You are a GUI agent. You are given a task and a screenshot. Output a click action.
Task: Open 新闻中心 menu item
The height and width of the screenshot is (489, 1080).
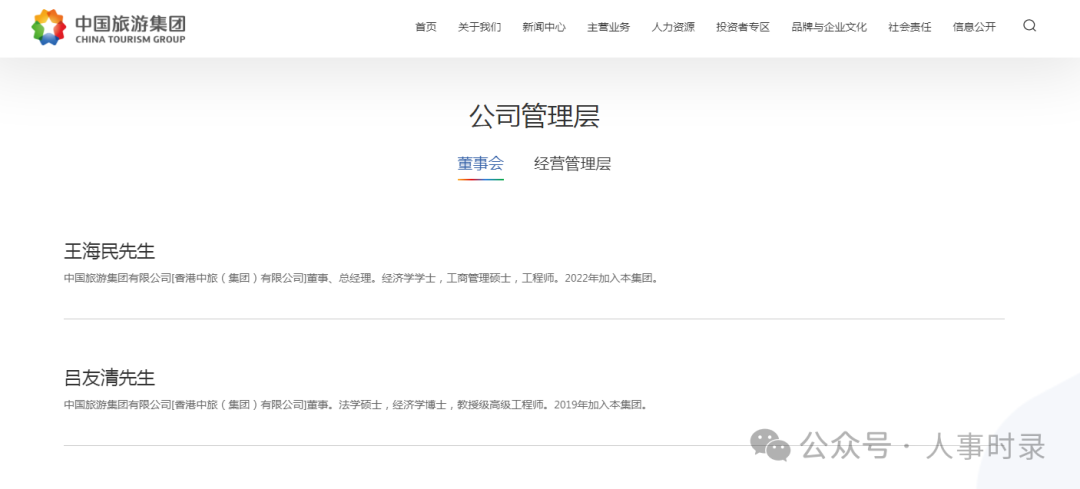(544, 28)
